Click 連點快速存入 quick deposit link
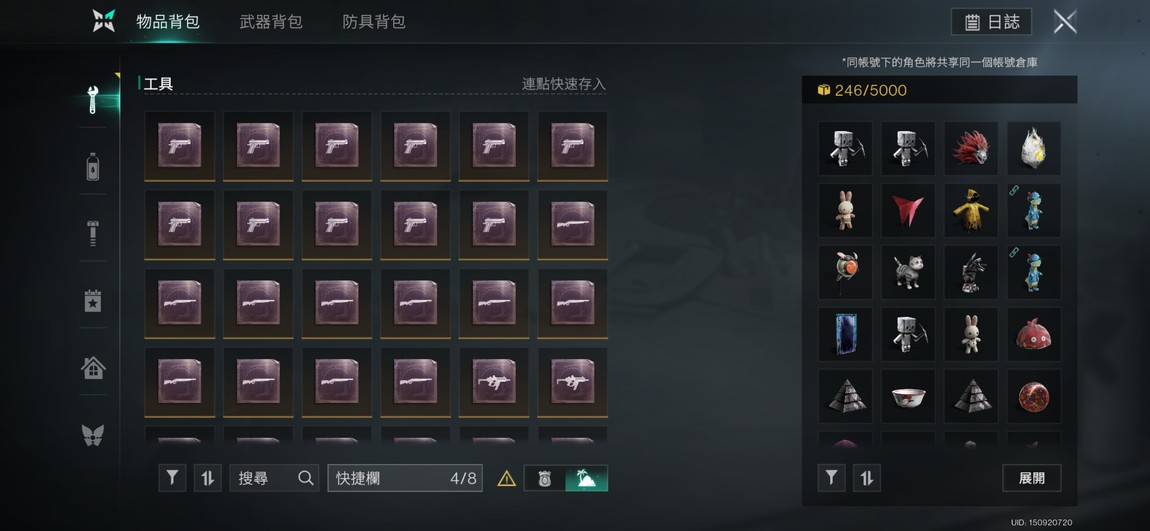The width and height of the screenshot is (1150, 531). coord(564,84)
